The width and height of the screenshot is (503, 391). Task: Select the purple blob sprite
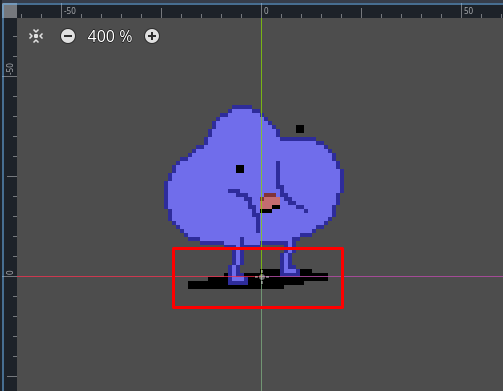[254, 197]
